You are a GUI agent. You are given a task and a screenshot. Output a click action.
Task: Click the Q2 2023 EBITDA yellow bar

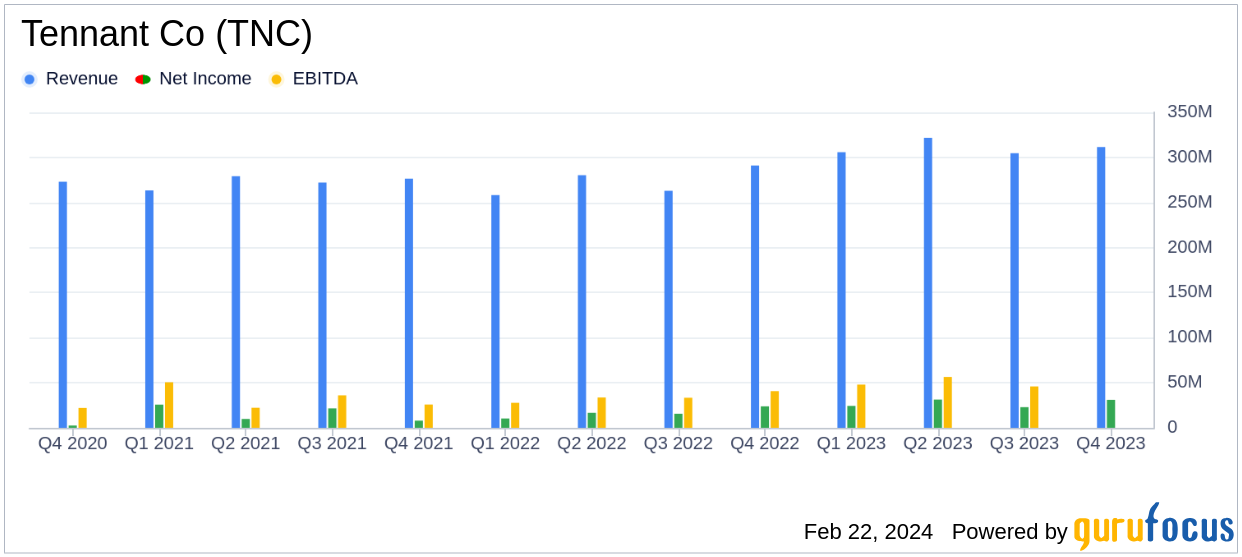tap(947, 403)
